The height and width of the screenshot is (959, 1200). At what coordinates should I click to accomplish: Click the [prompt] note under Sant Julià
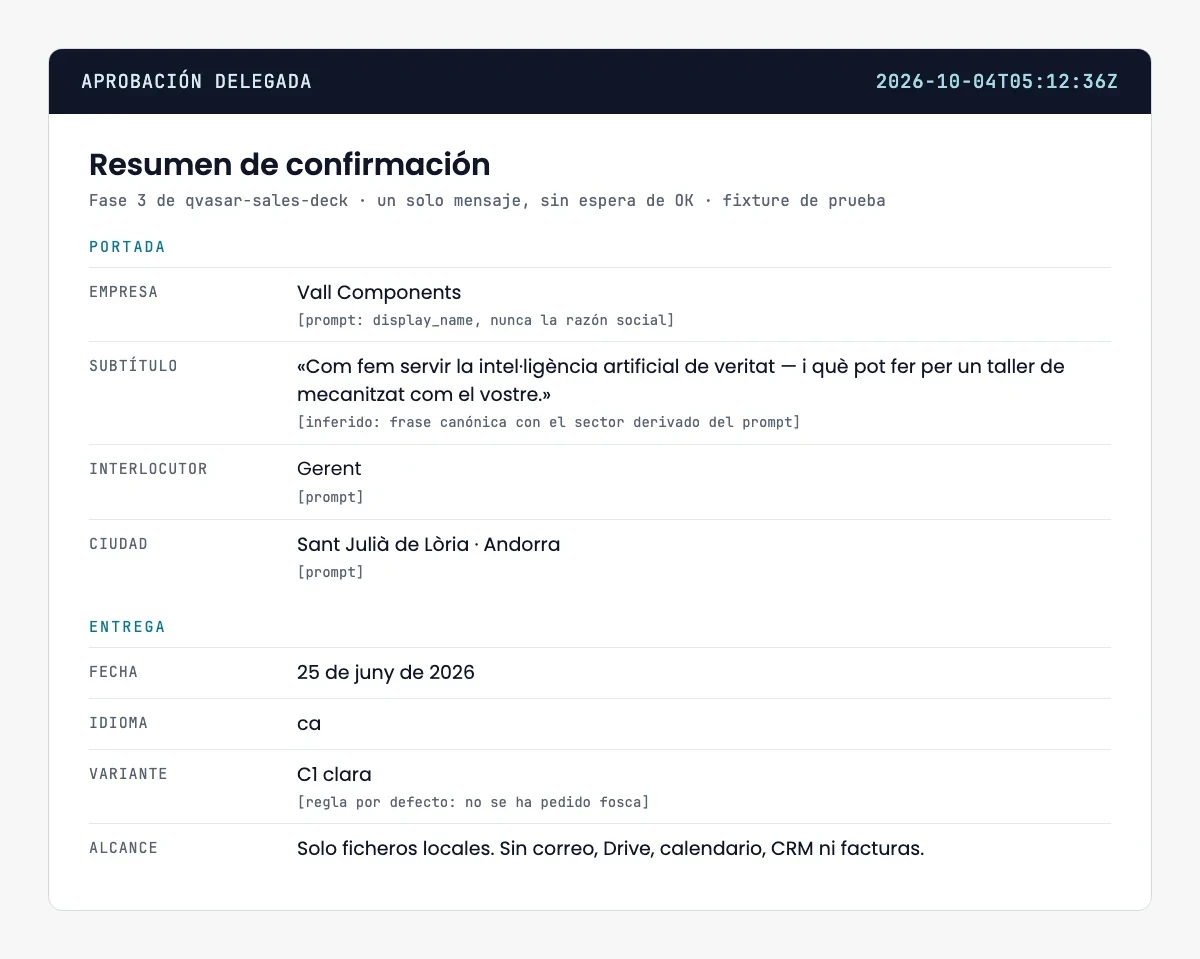pos(330,573)
